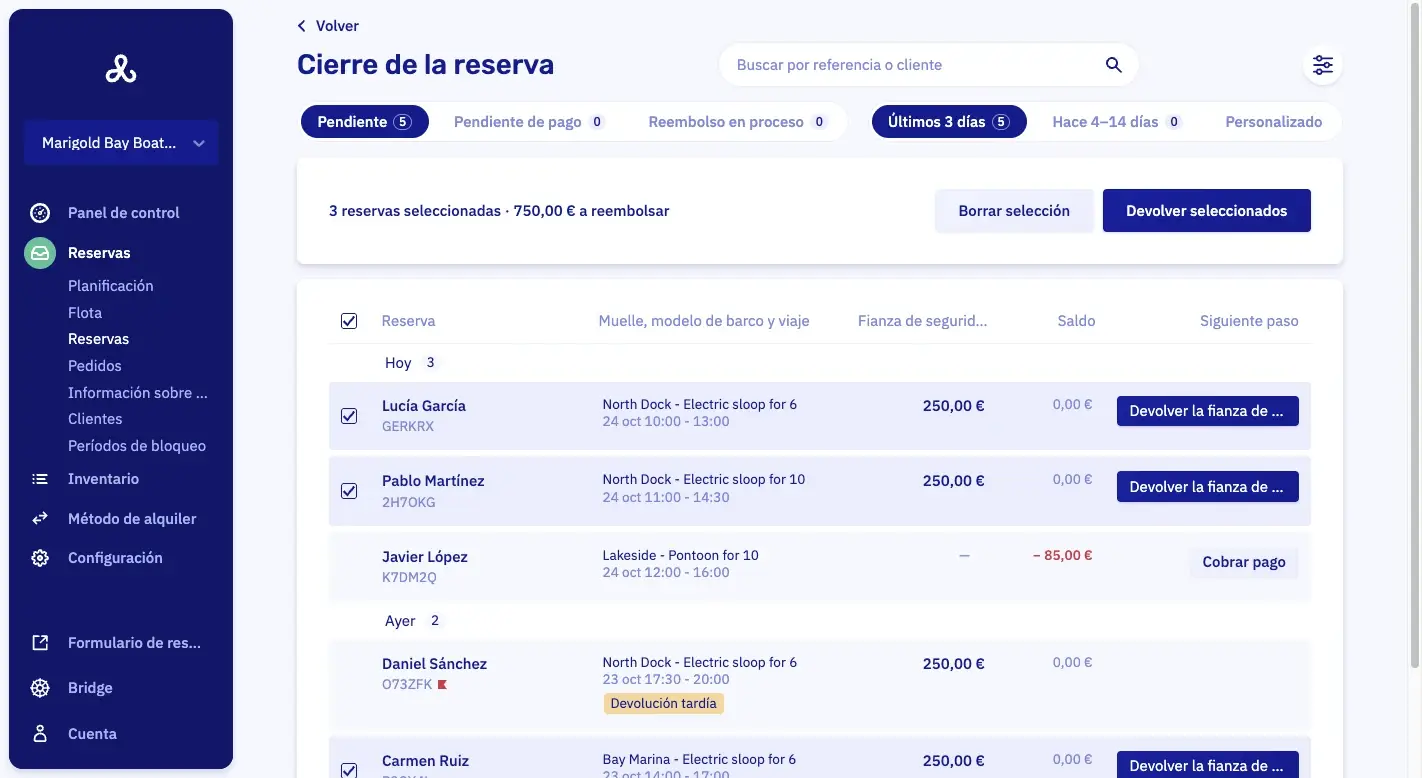Click the Reservas green inbox icon
1422x778 pixels.
click(40, 253)
